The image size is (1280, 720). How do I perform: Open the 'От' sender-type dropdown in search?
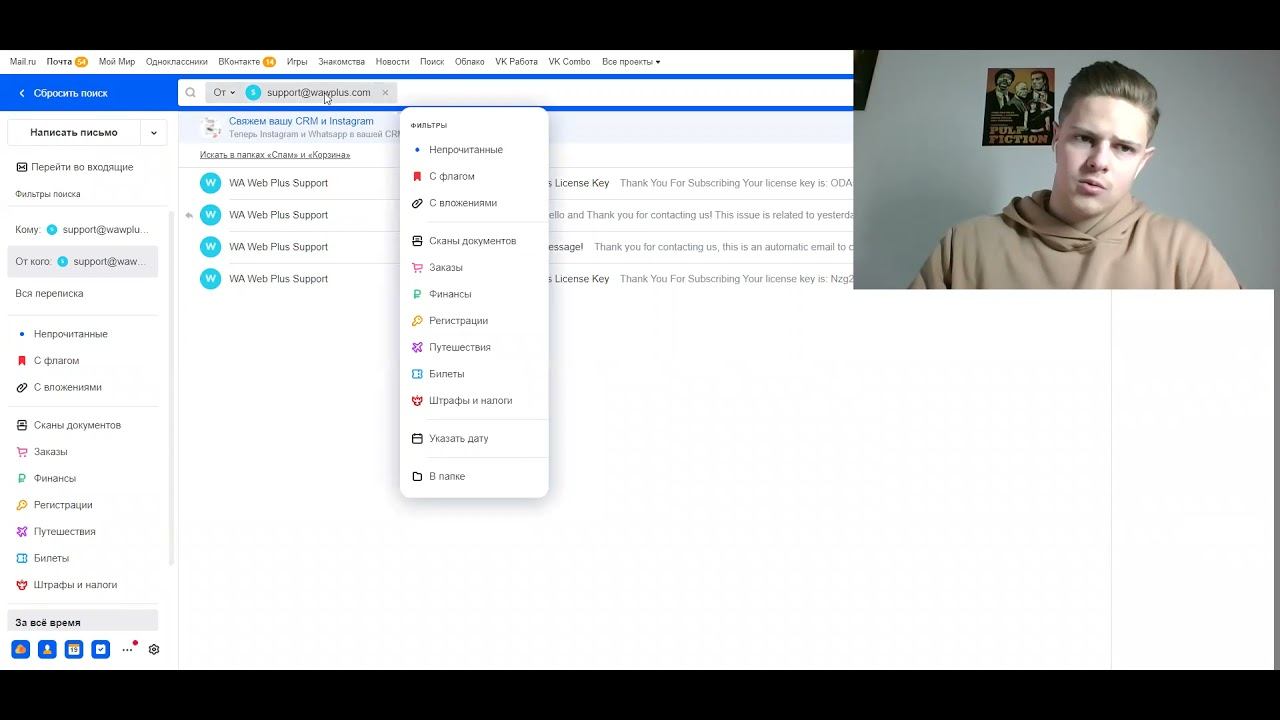click(x=224, y=93)
